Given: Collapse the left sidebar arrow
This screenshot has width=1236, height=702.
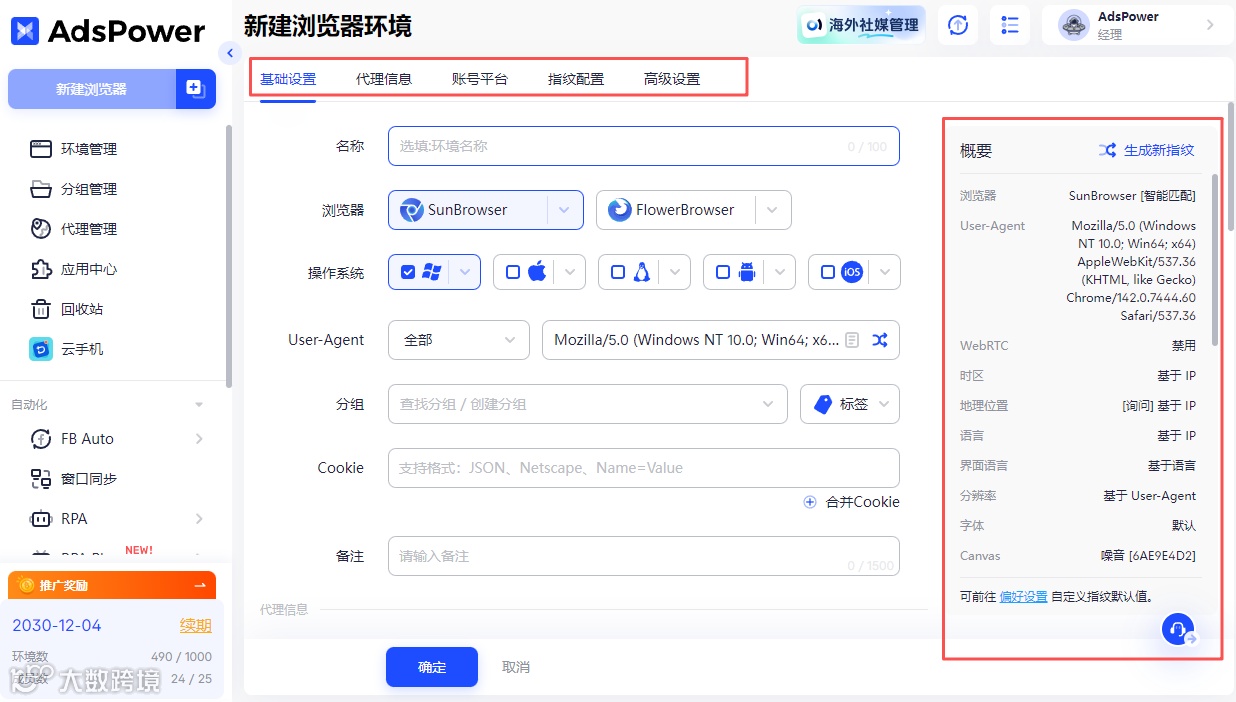Looking at the screenshot, I should [x=230, y=53].
